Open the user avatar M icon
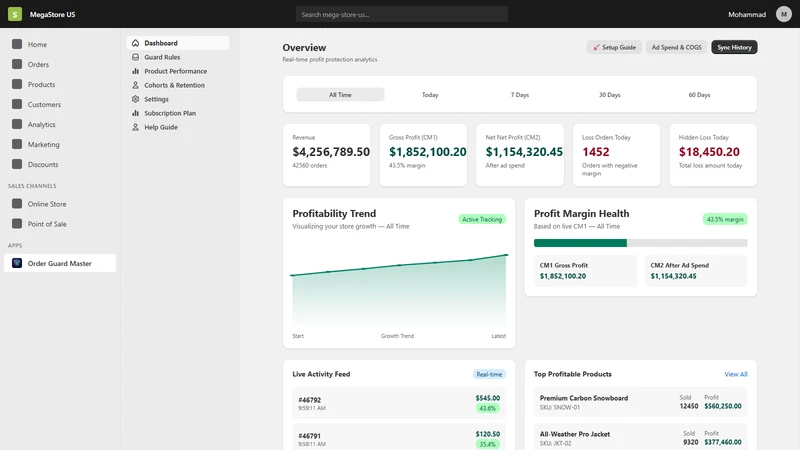This screenshot has height=450, width=800. tap(784, 14)
